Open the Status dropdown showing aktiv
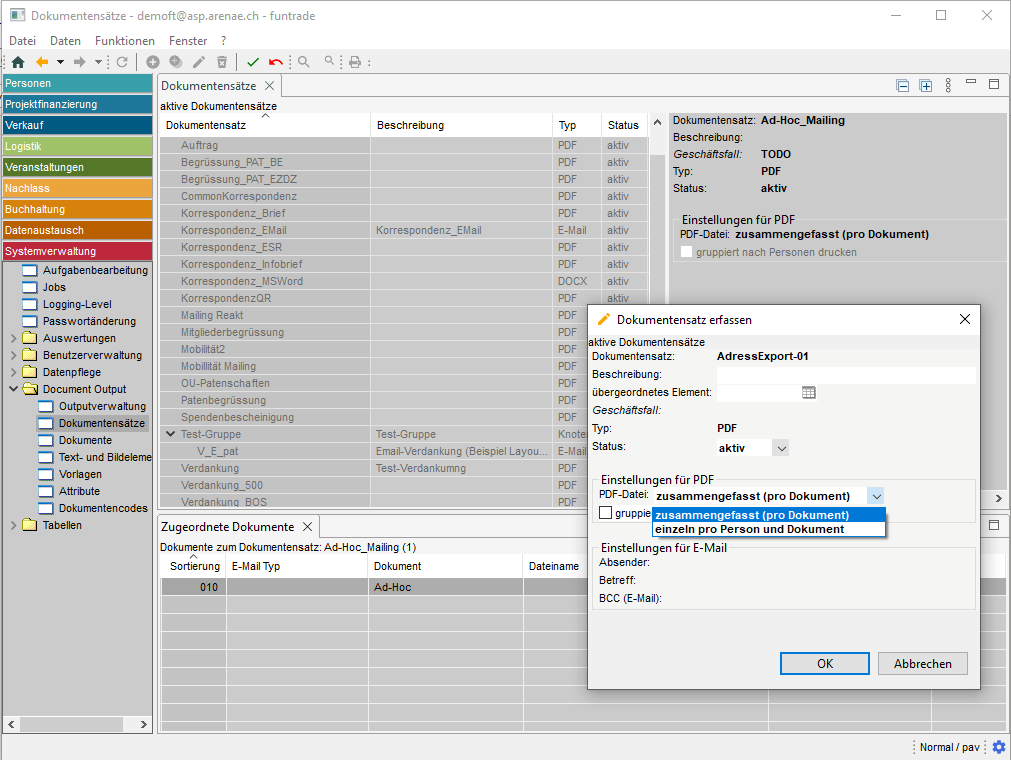1011x760 pixels. [781, 448]
